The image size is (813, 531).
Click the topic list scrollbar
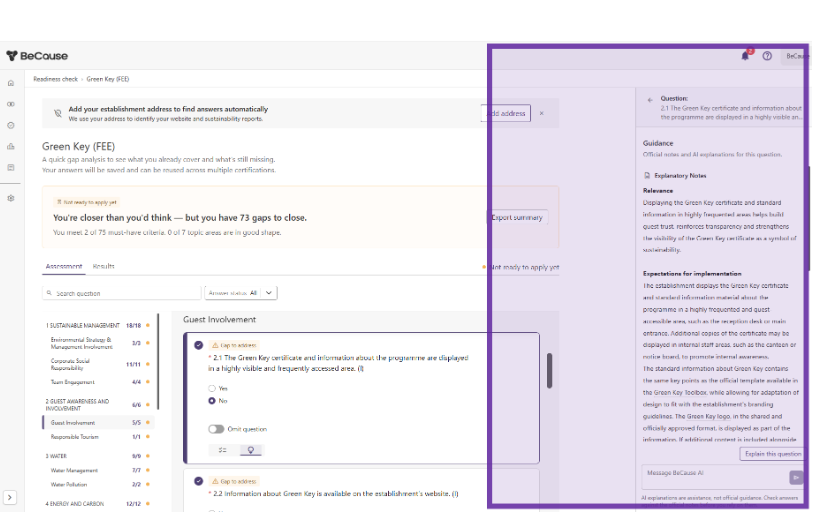point(158,361)
